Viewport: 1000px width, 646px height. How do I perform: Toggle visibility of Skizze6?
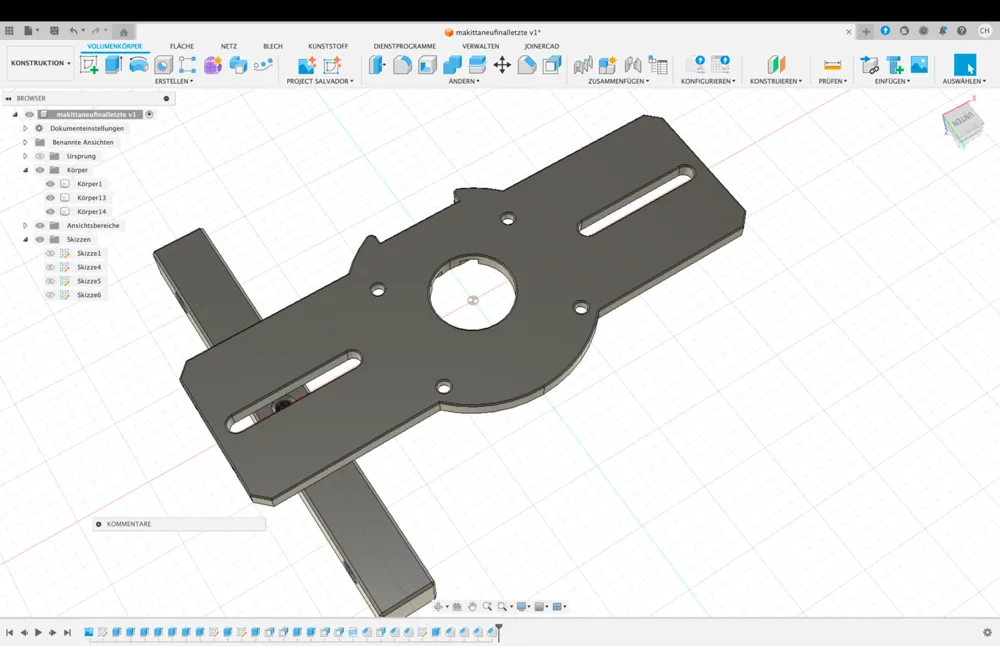point(50,295)
